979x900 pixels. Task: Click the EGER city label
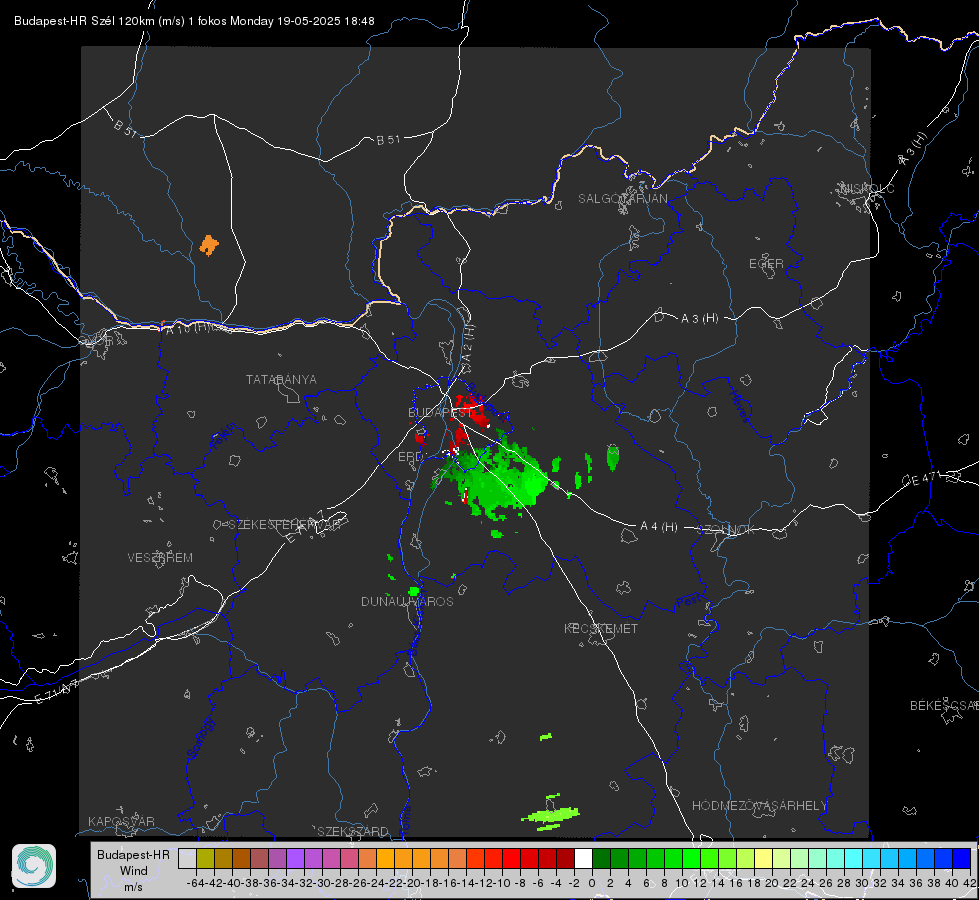[766, 264]
